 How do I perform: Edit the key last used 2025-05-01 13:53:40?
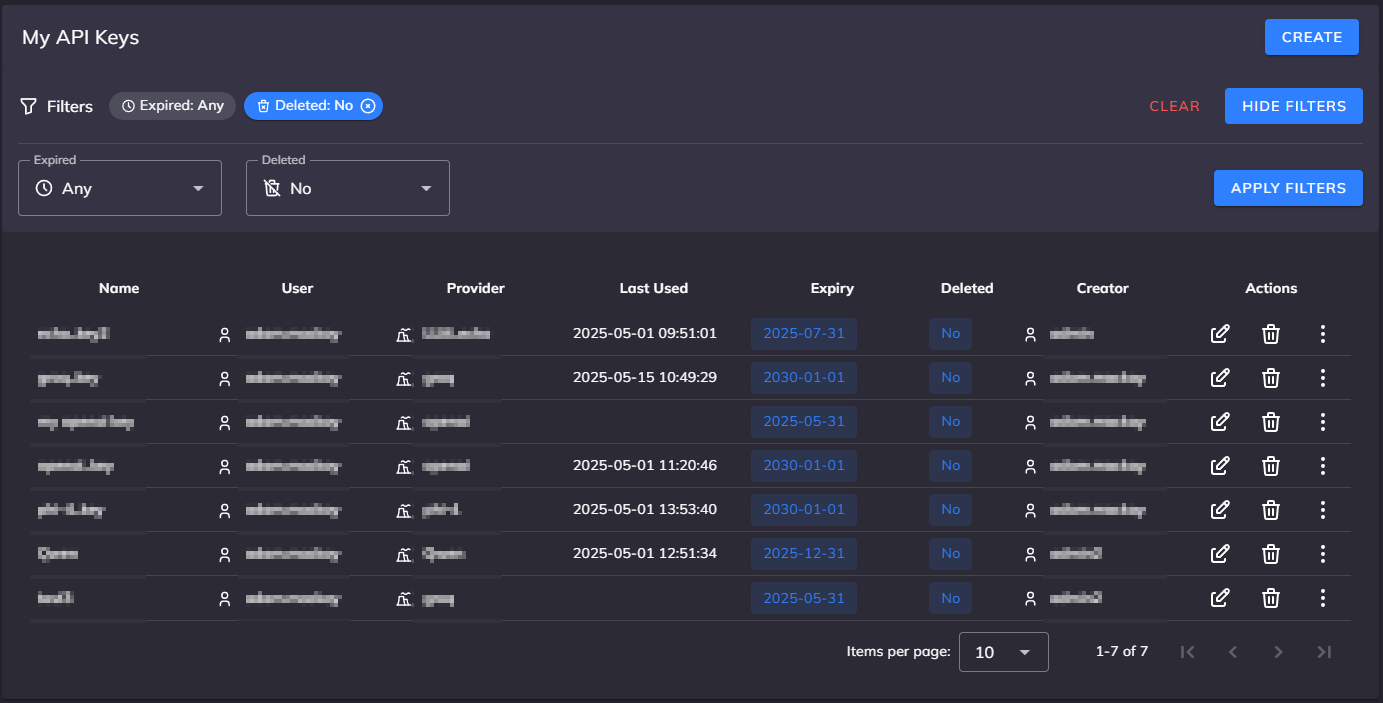click(1220, 510)
